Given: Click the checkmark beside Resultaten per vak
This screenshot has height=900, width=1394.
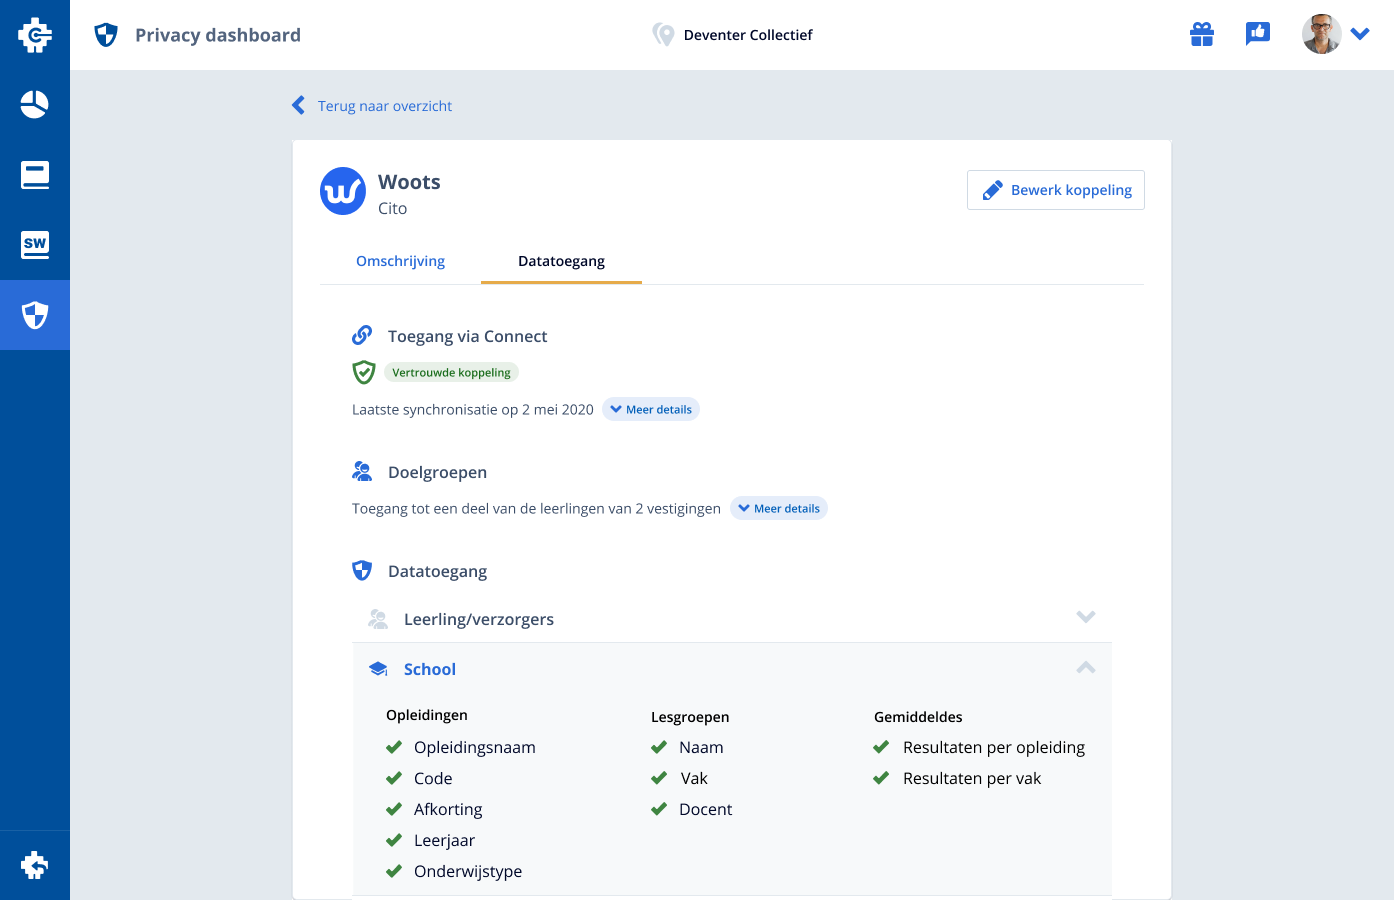Looking at the screenshot, I should coord(881,778).
